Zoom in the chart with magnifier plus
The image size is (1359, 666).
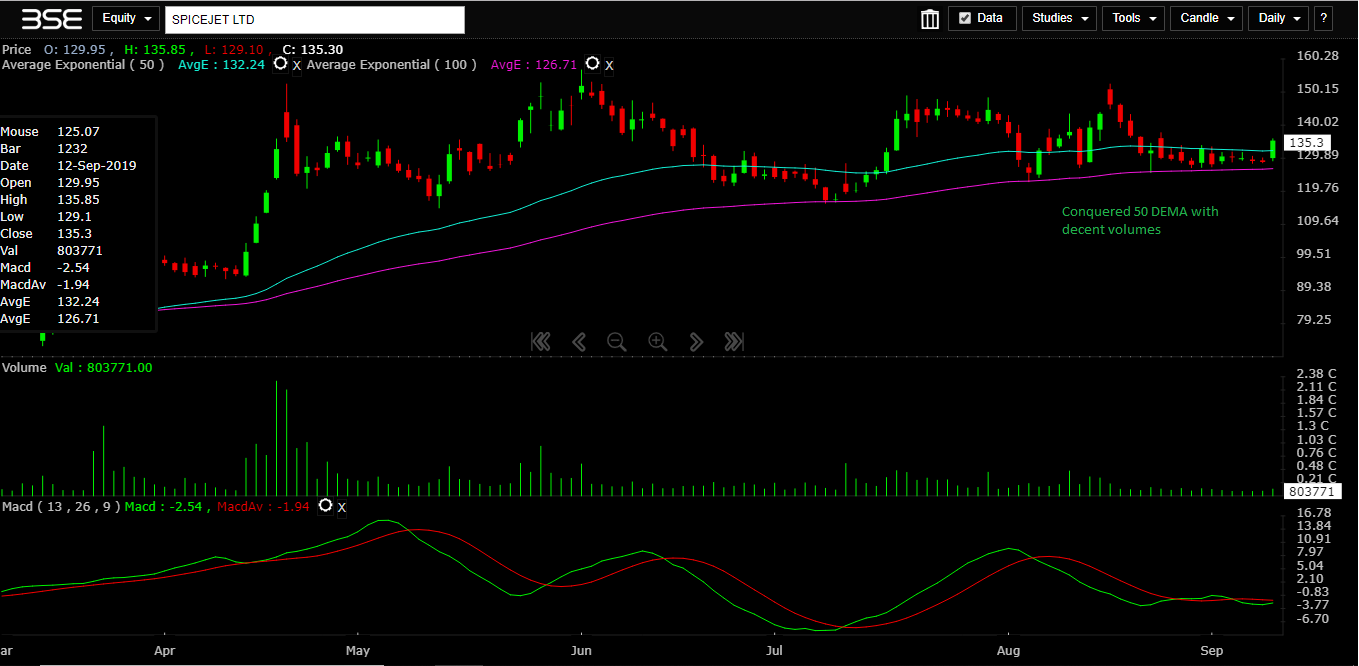tap(657, 342)
